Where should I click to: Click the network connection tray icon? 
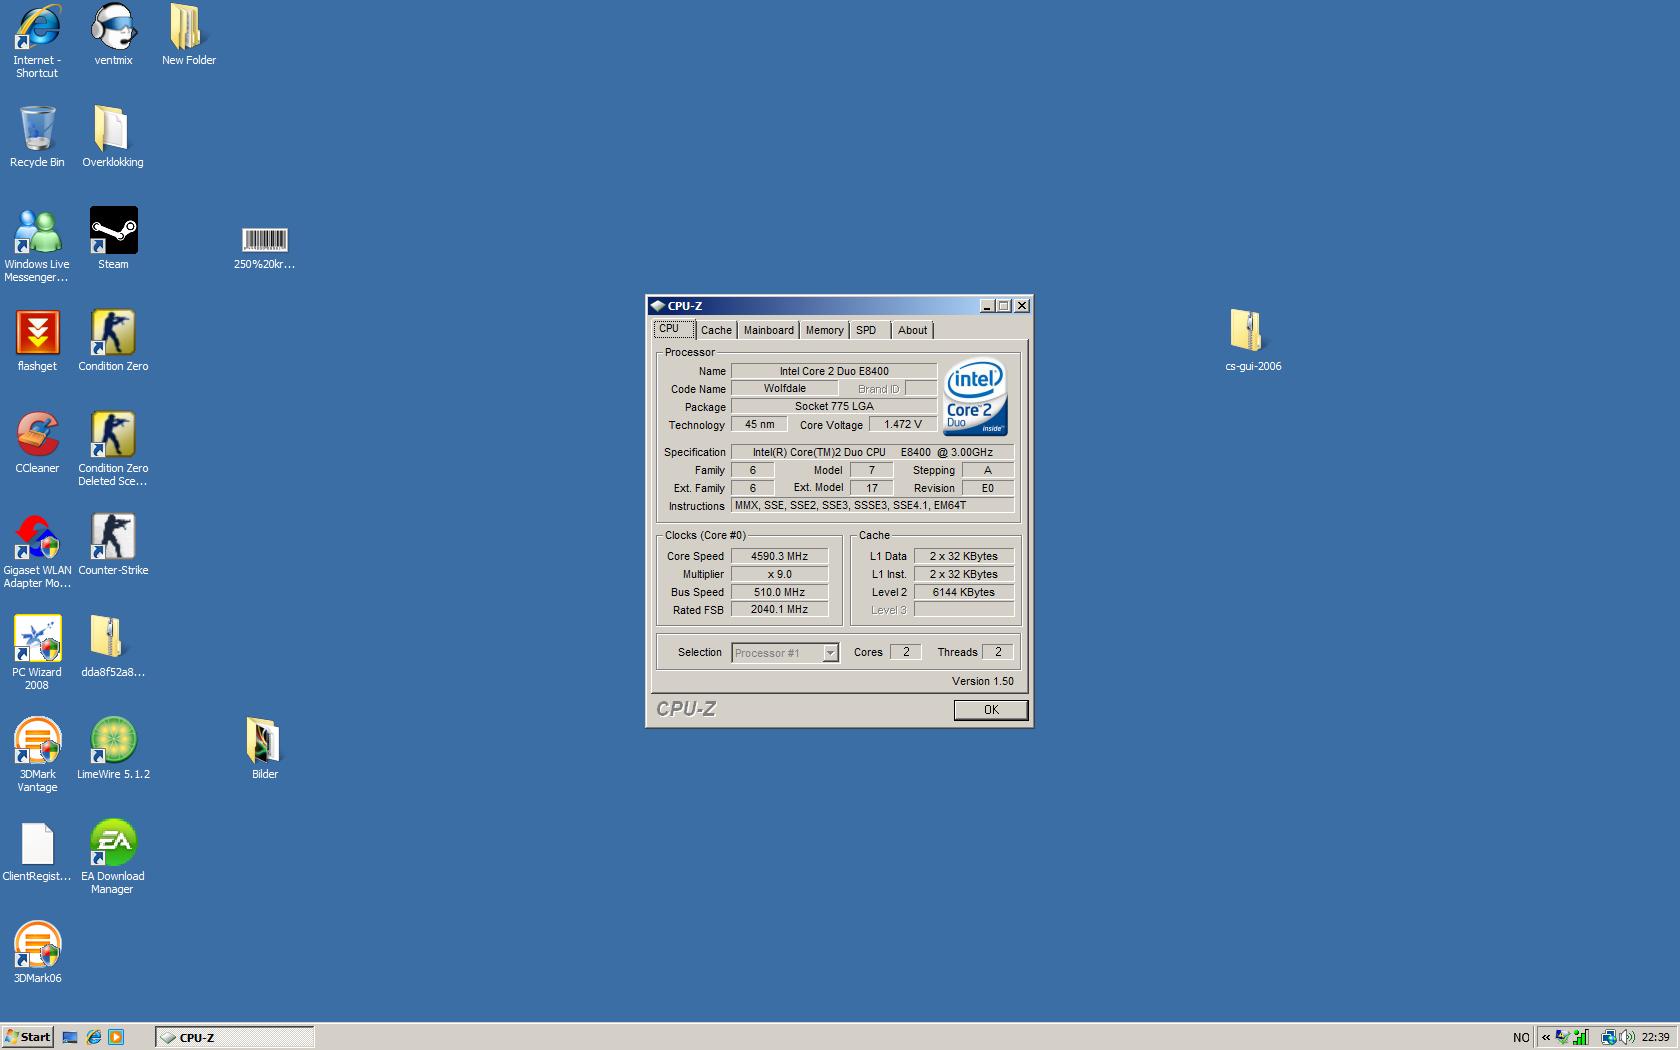1609,1037
